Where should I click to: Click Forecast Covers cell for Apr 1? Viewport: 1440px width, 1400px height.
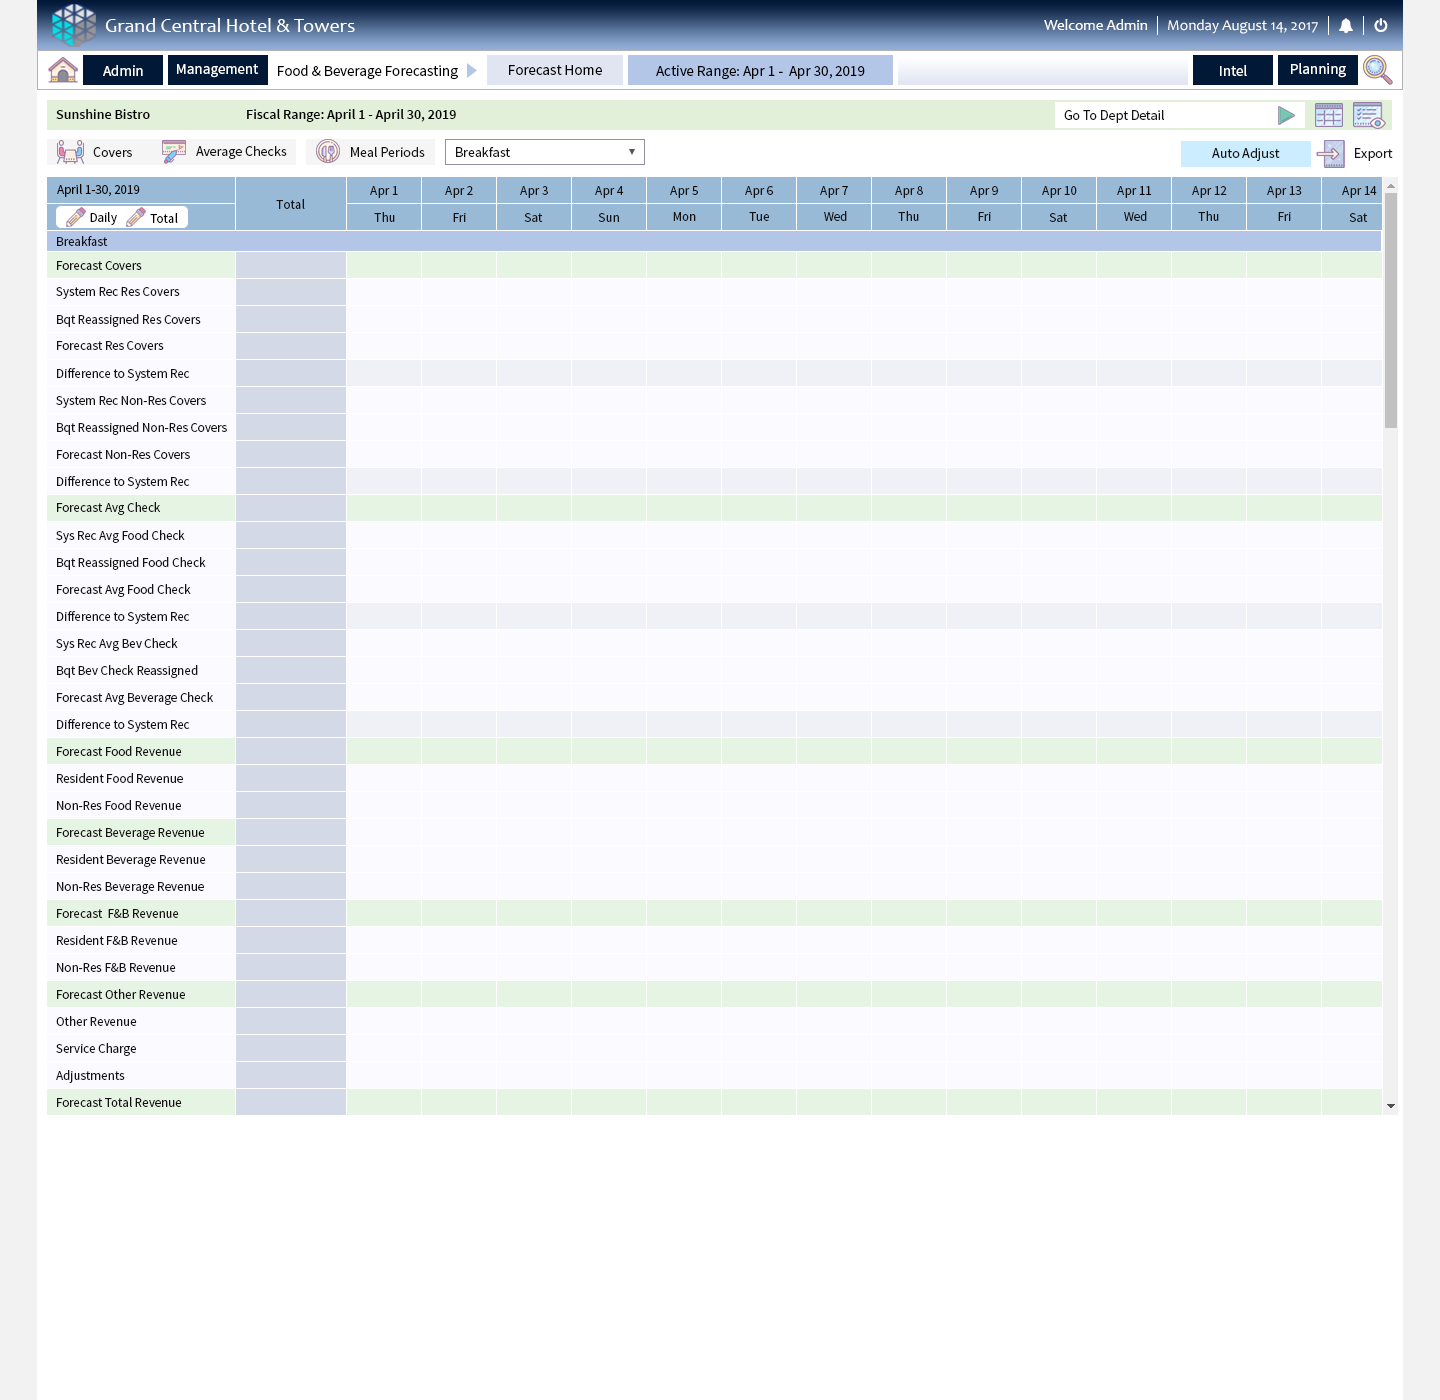(384, 266)
